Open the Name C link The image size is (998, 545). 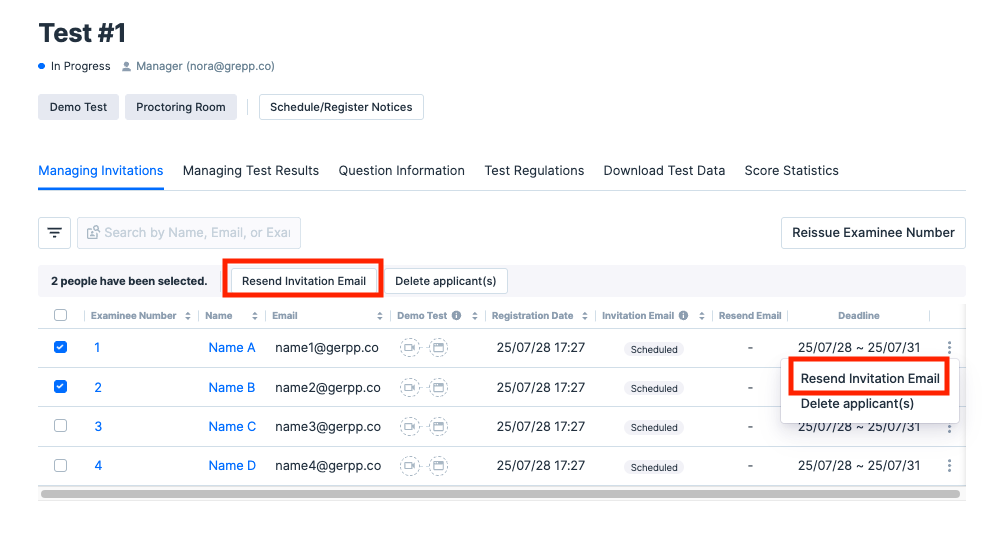pyautogui.click(x=232, y=427)
